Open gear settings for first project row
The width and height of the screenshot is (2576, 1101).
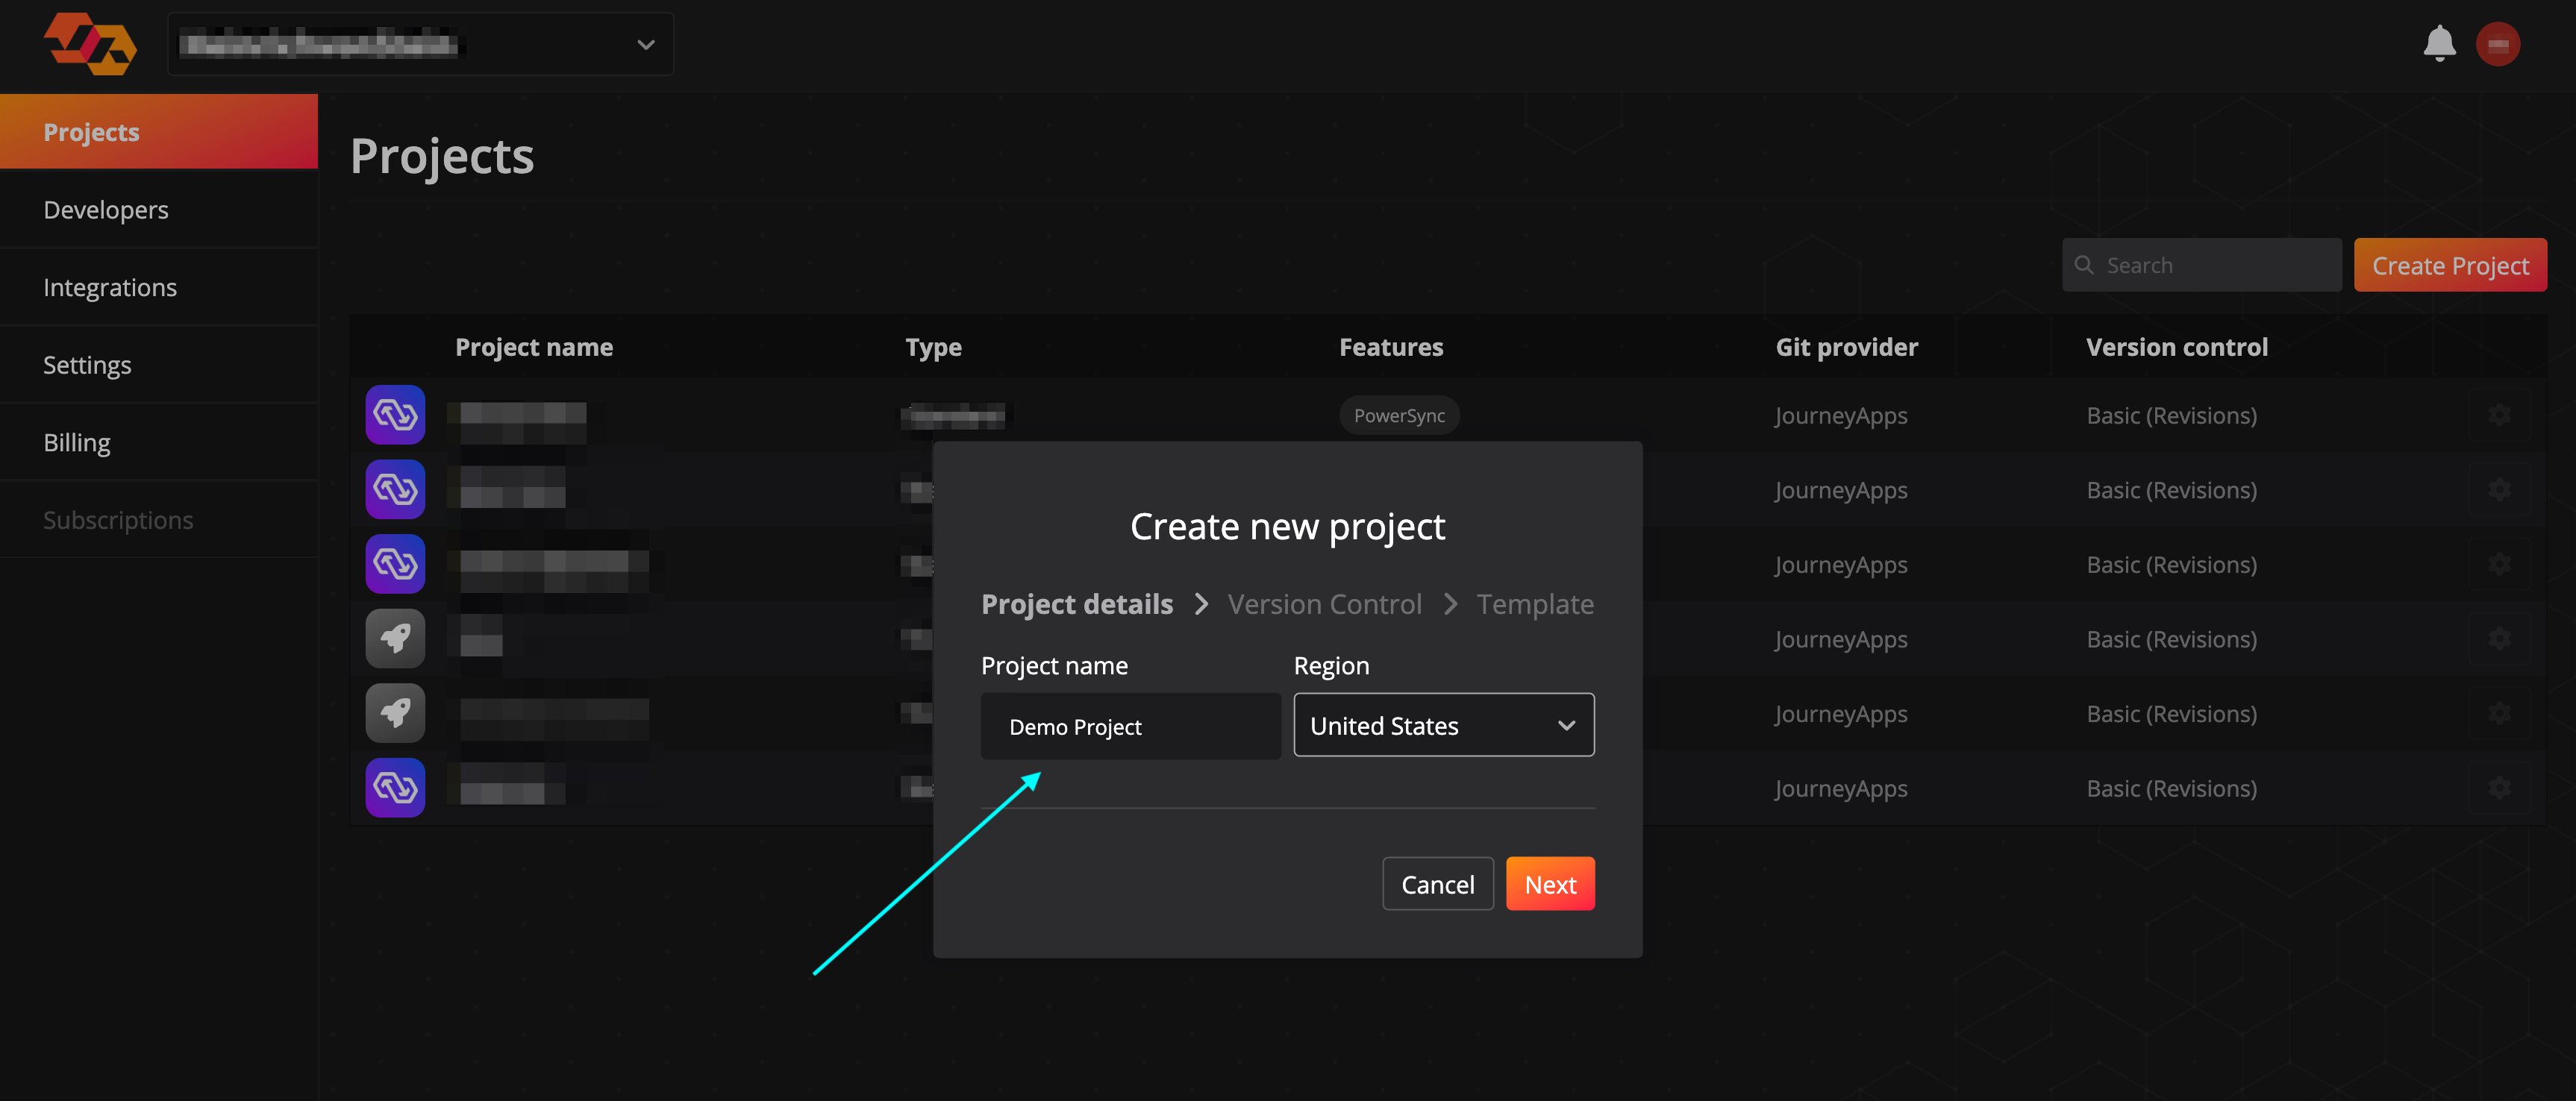click(x=2499, y=415)
